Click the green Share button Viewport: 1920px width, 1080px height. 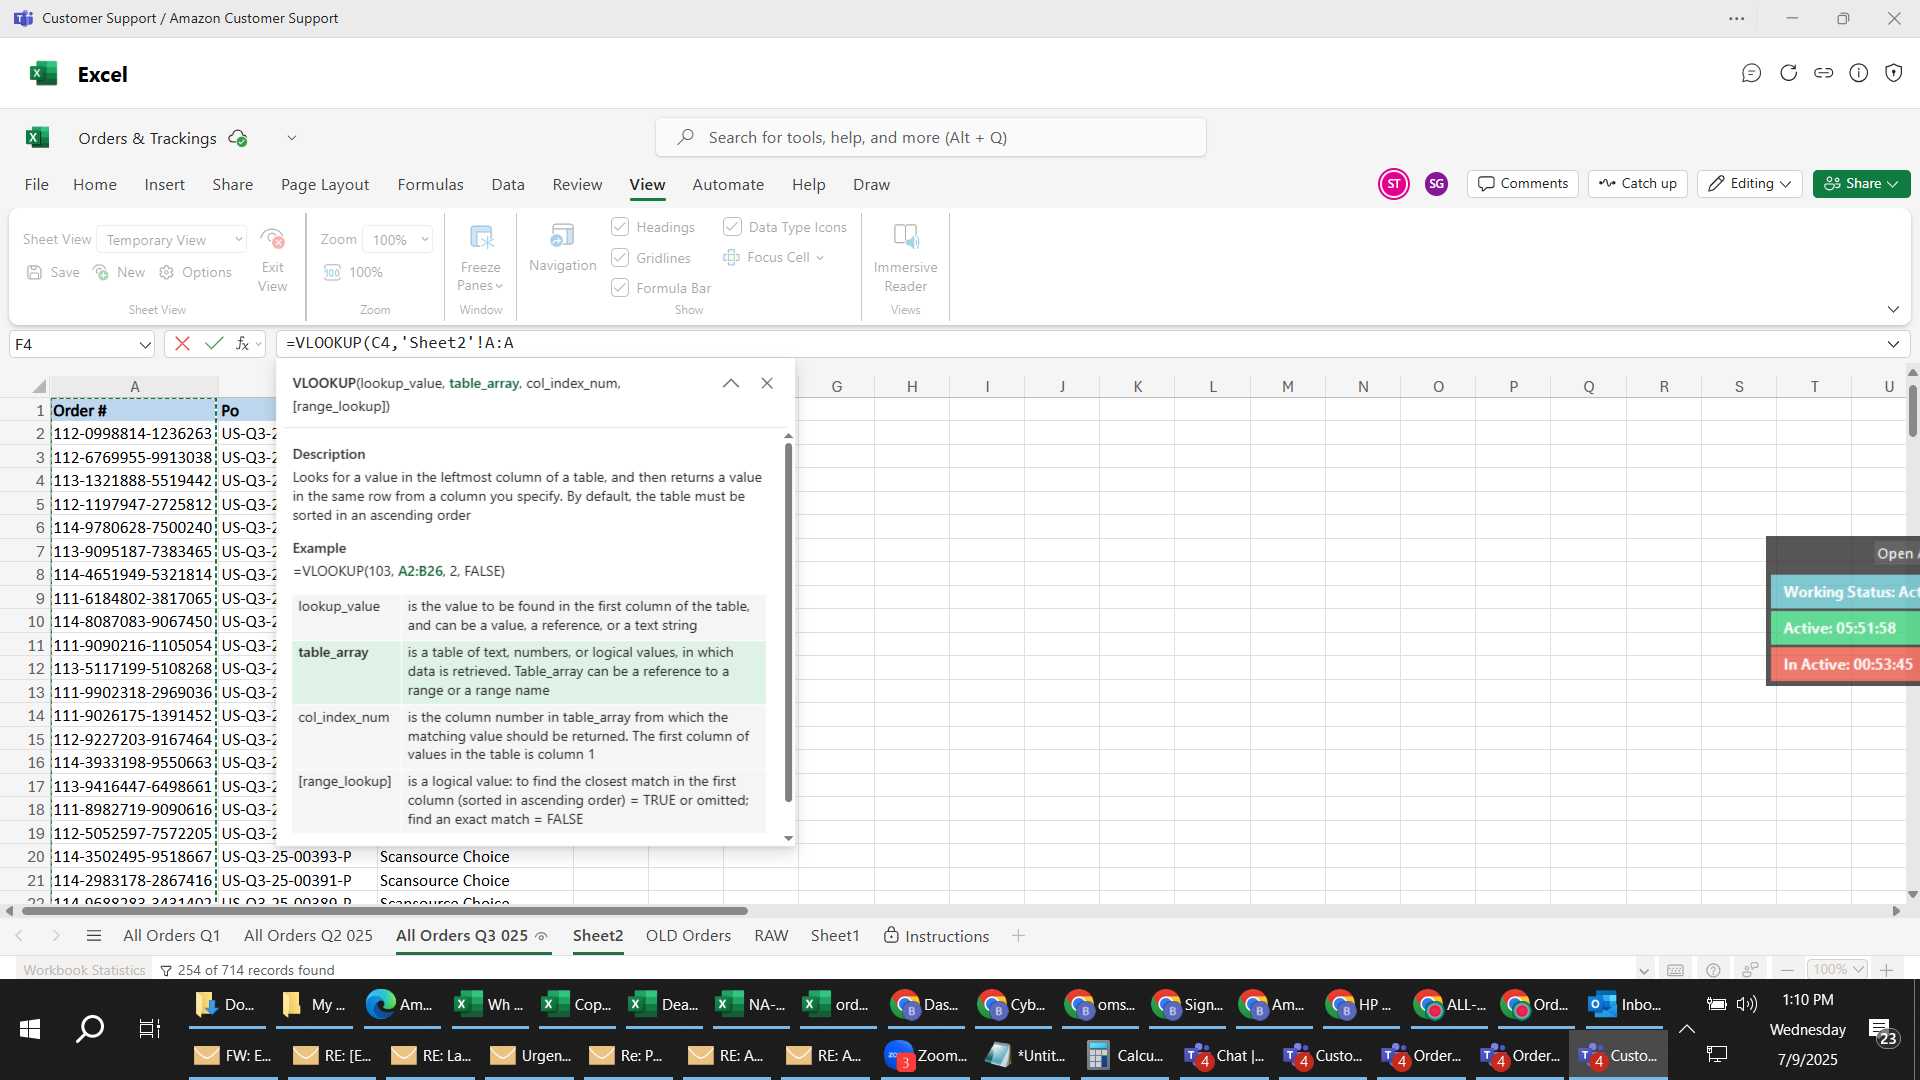tap(1861, 184)
